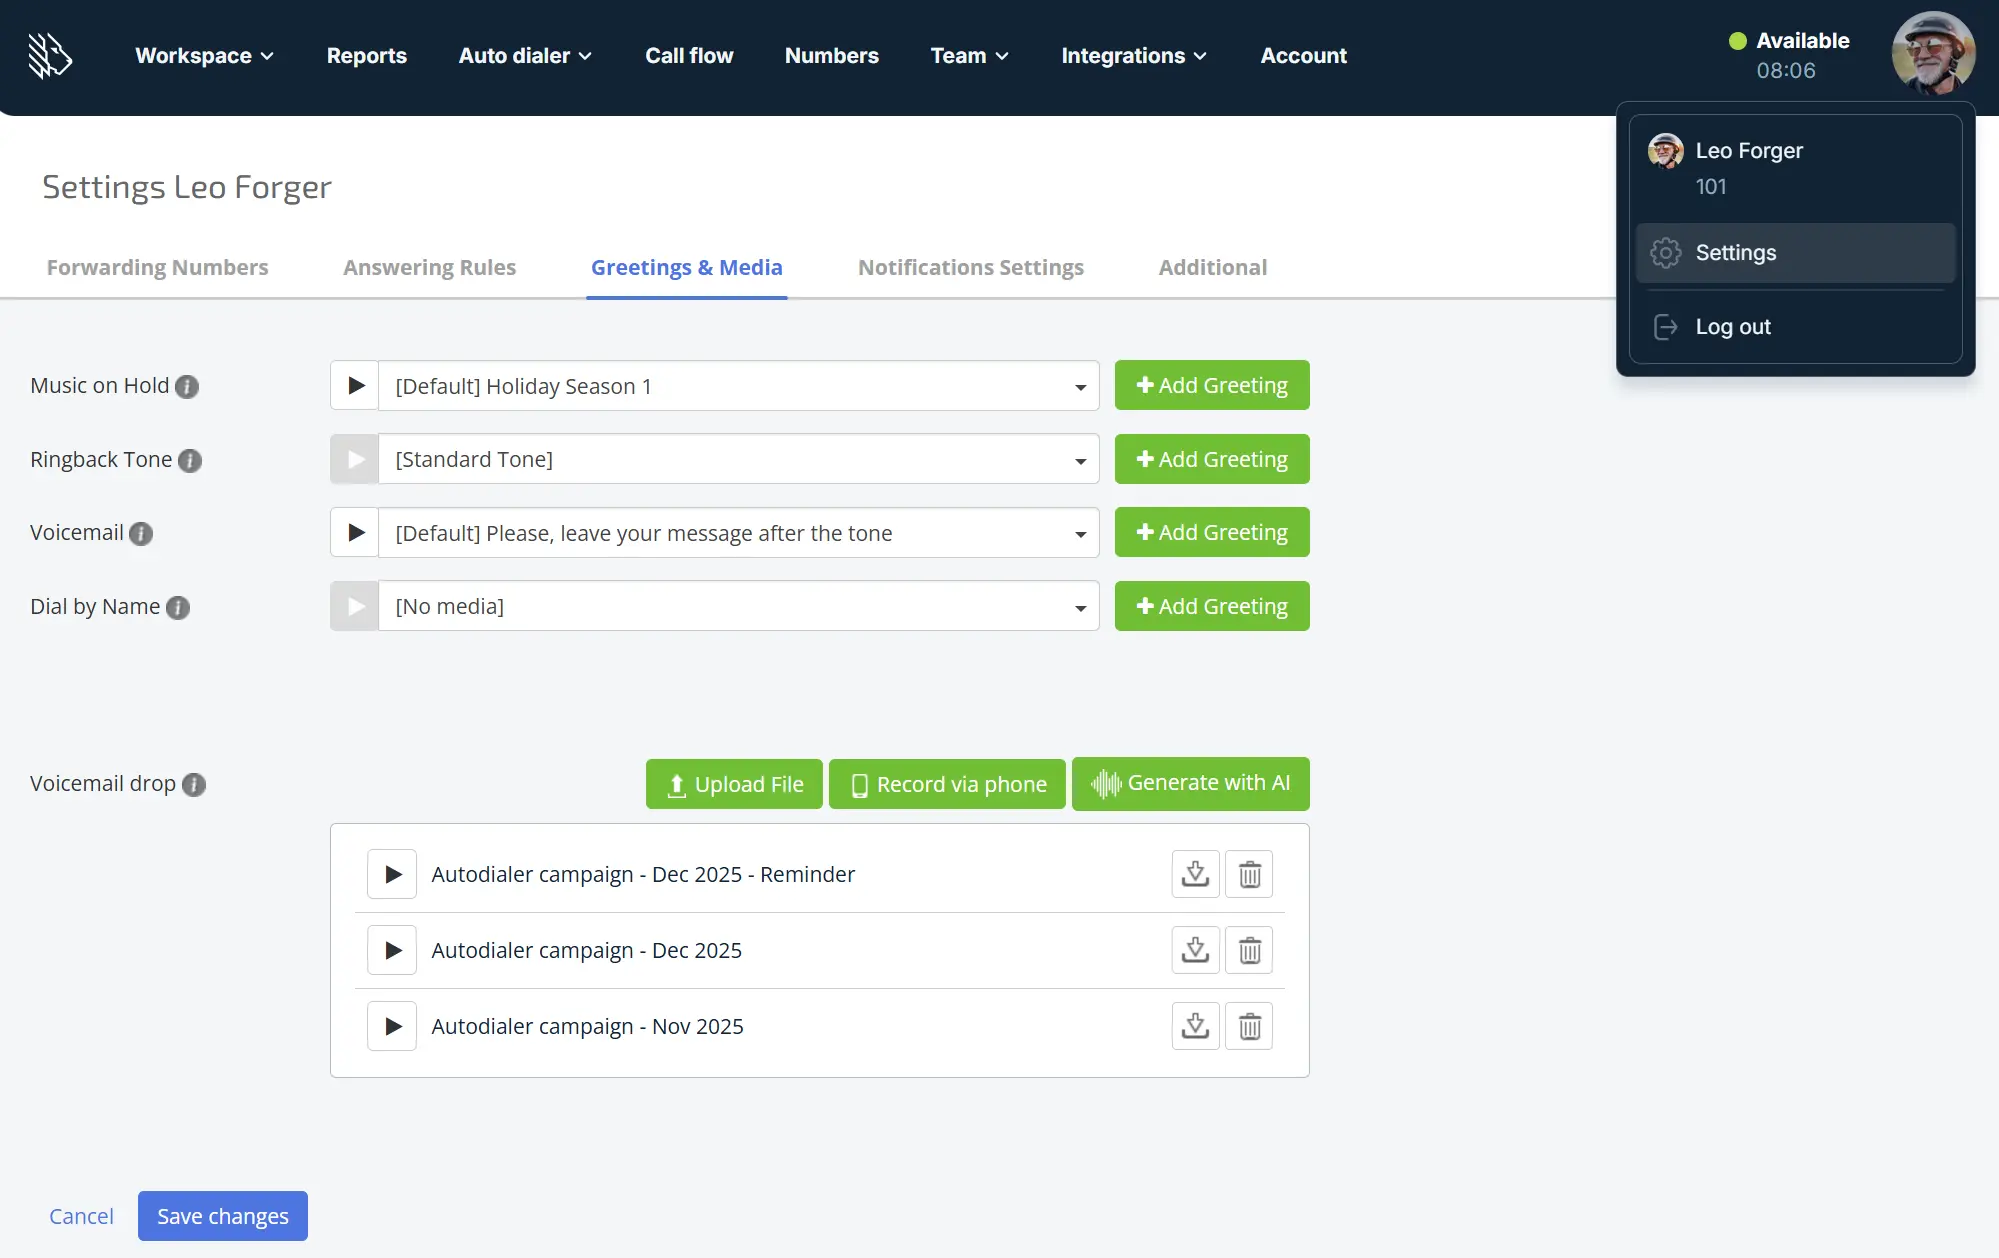
Task: Open user avatar in top right
Action: tap(1932, 54)
